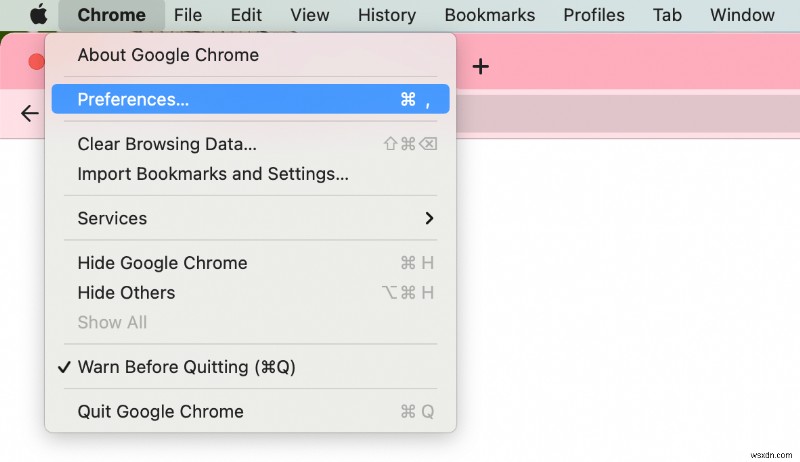Open the Profiles menu
Image resolution: width=800 pixels, height=462 pixels.
click(x=594, y=15)
